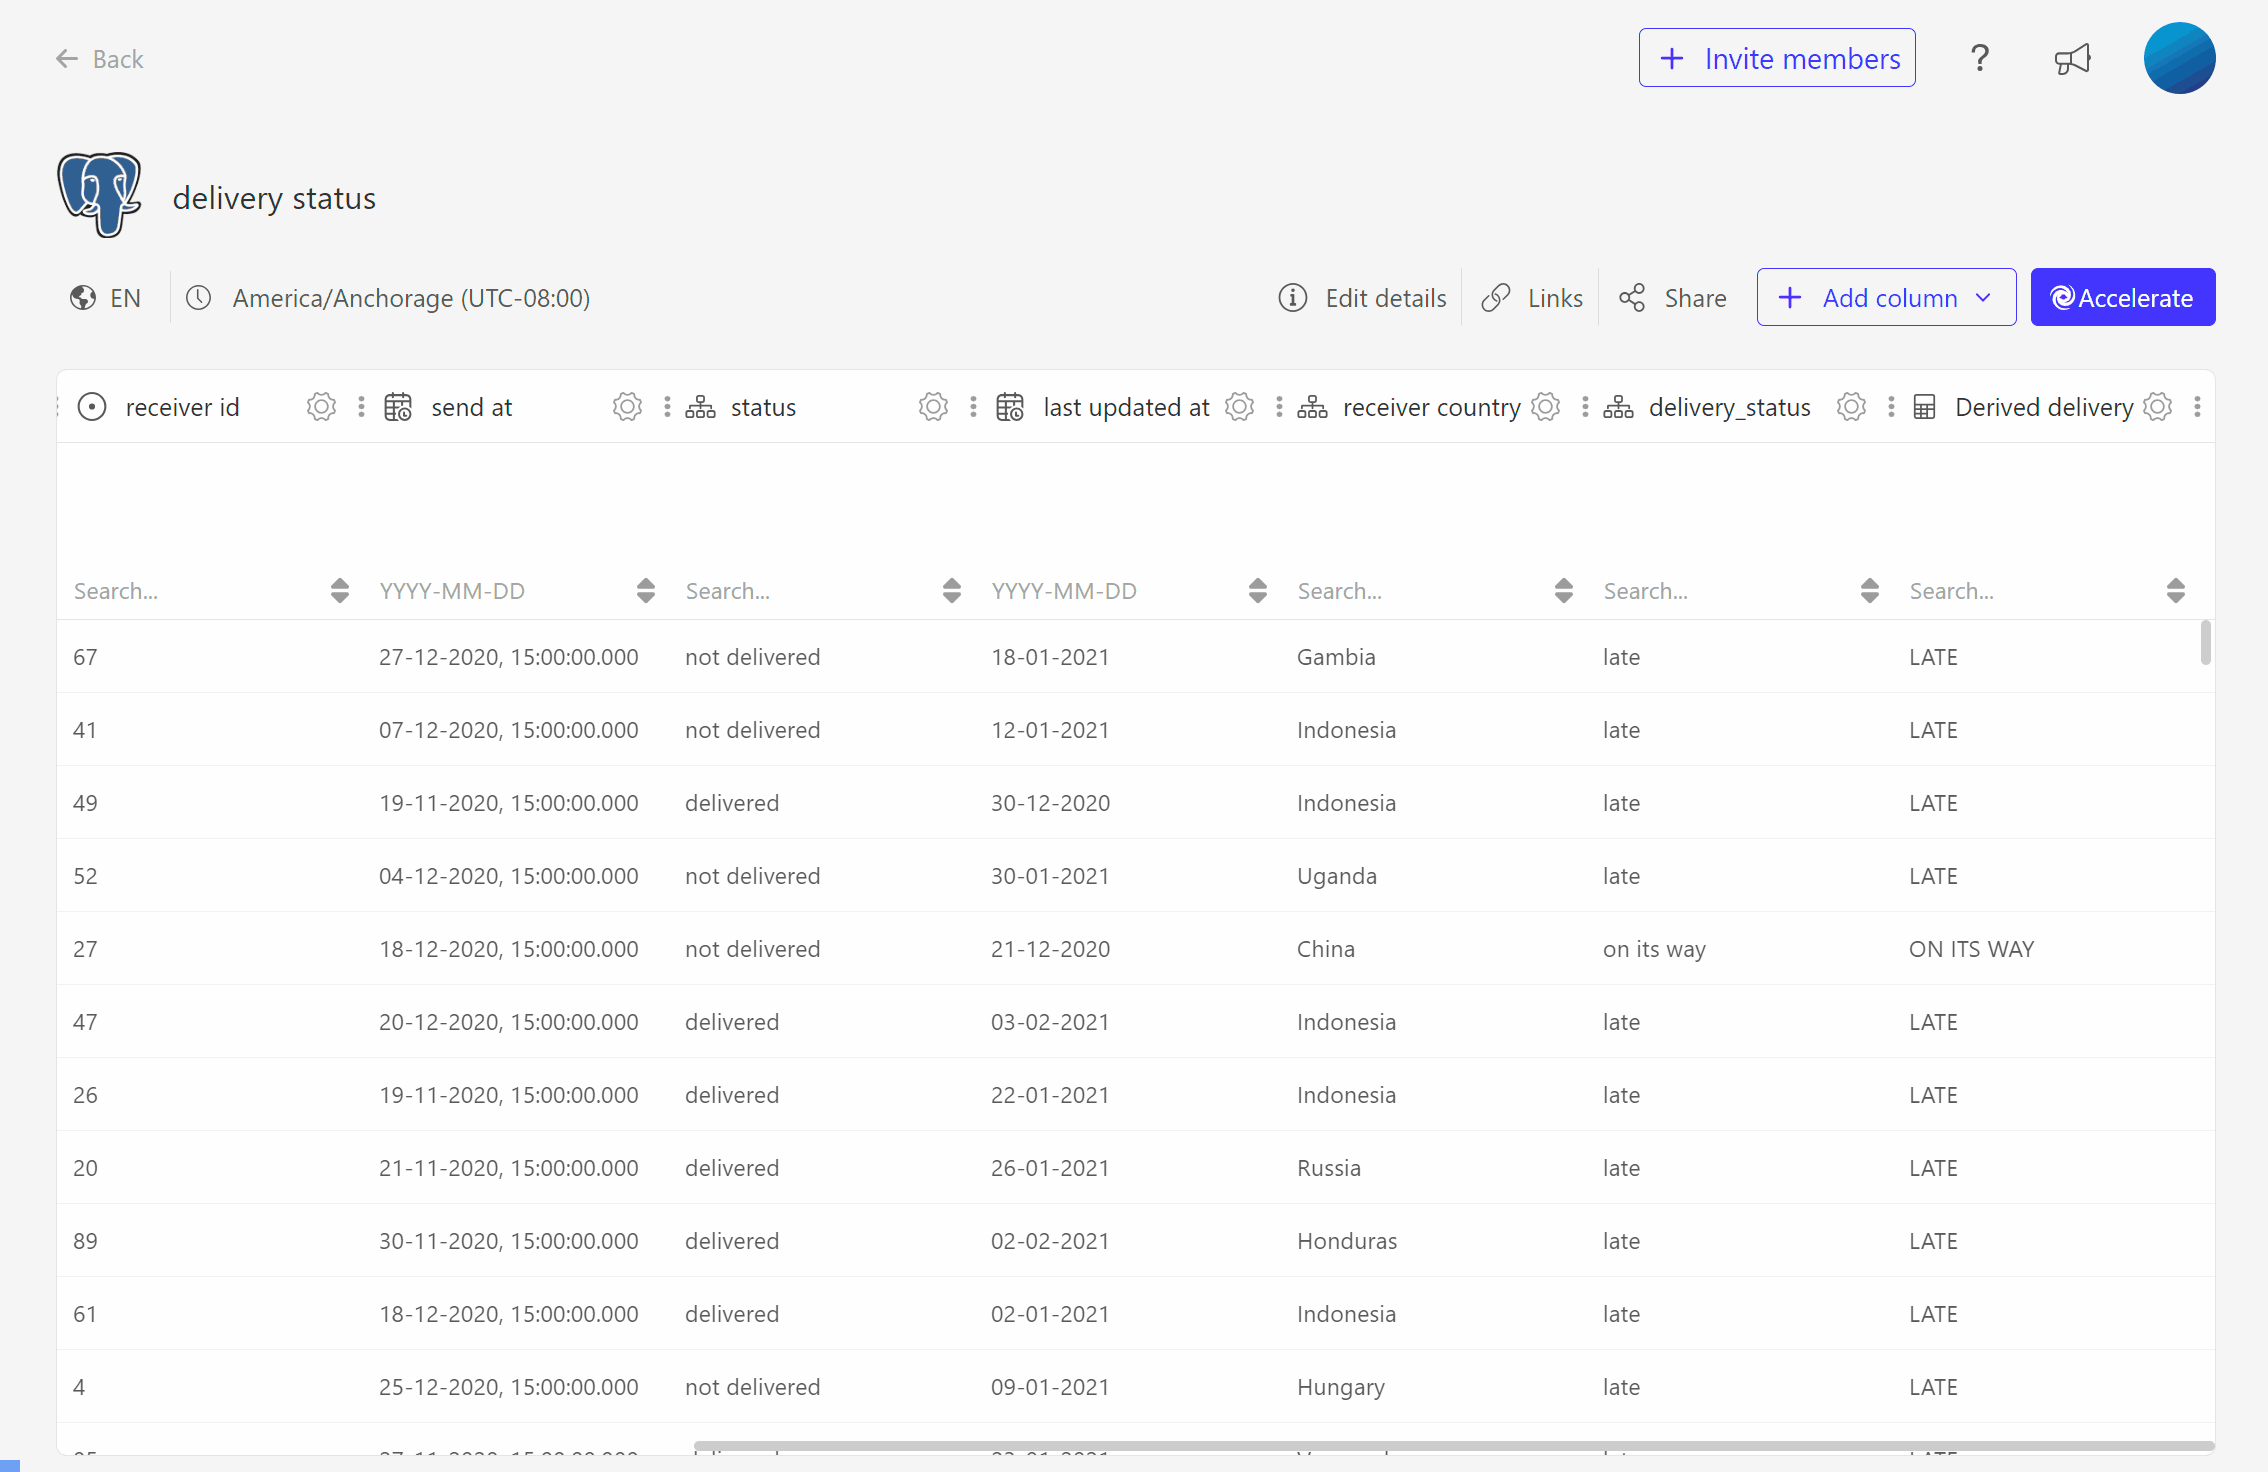Screen dimensions: 2268x1472
Task: Click gear icon for Derived delivery column
Action: point(2157,407)
